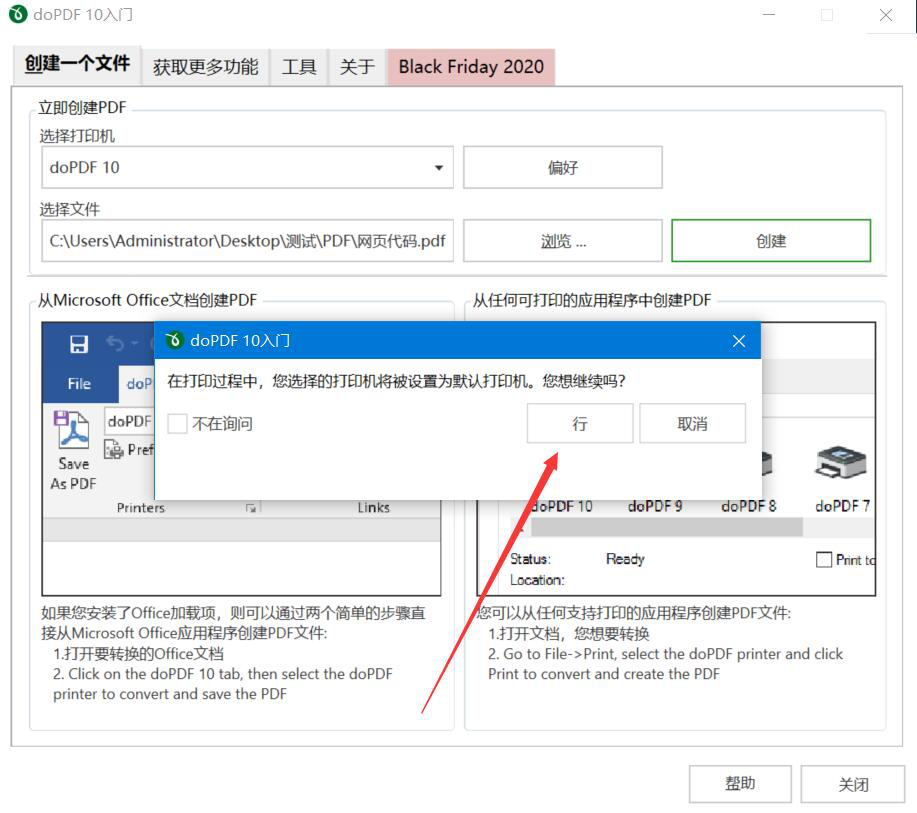The height and width of the screenshot is (813, 917).
Task: Click the Links group label
Action: point(373,508)
